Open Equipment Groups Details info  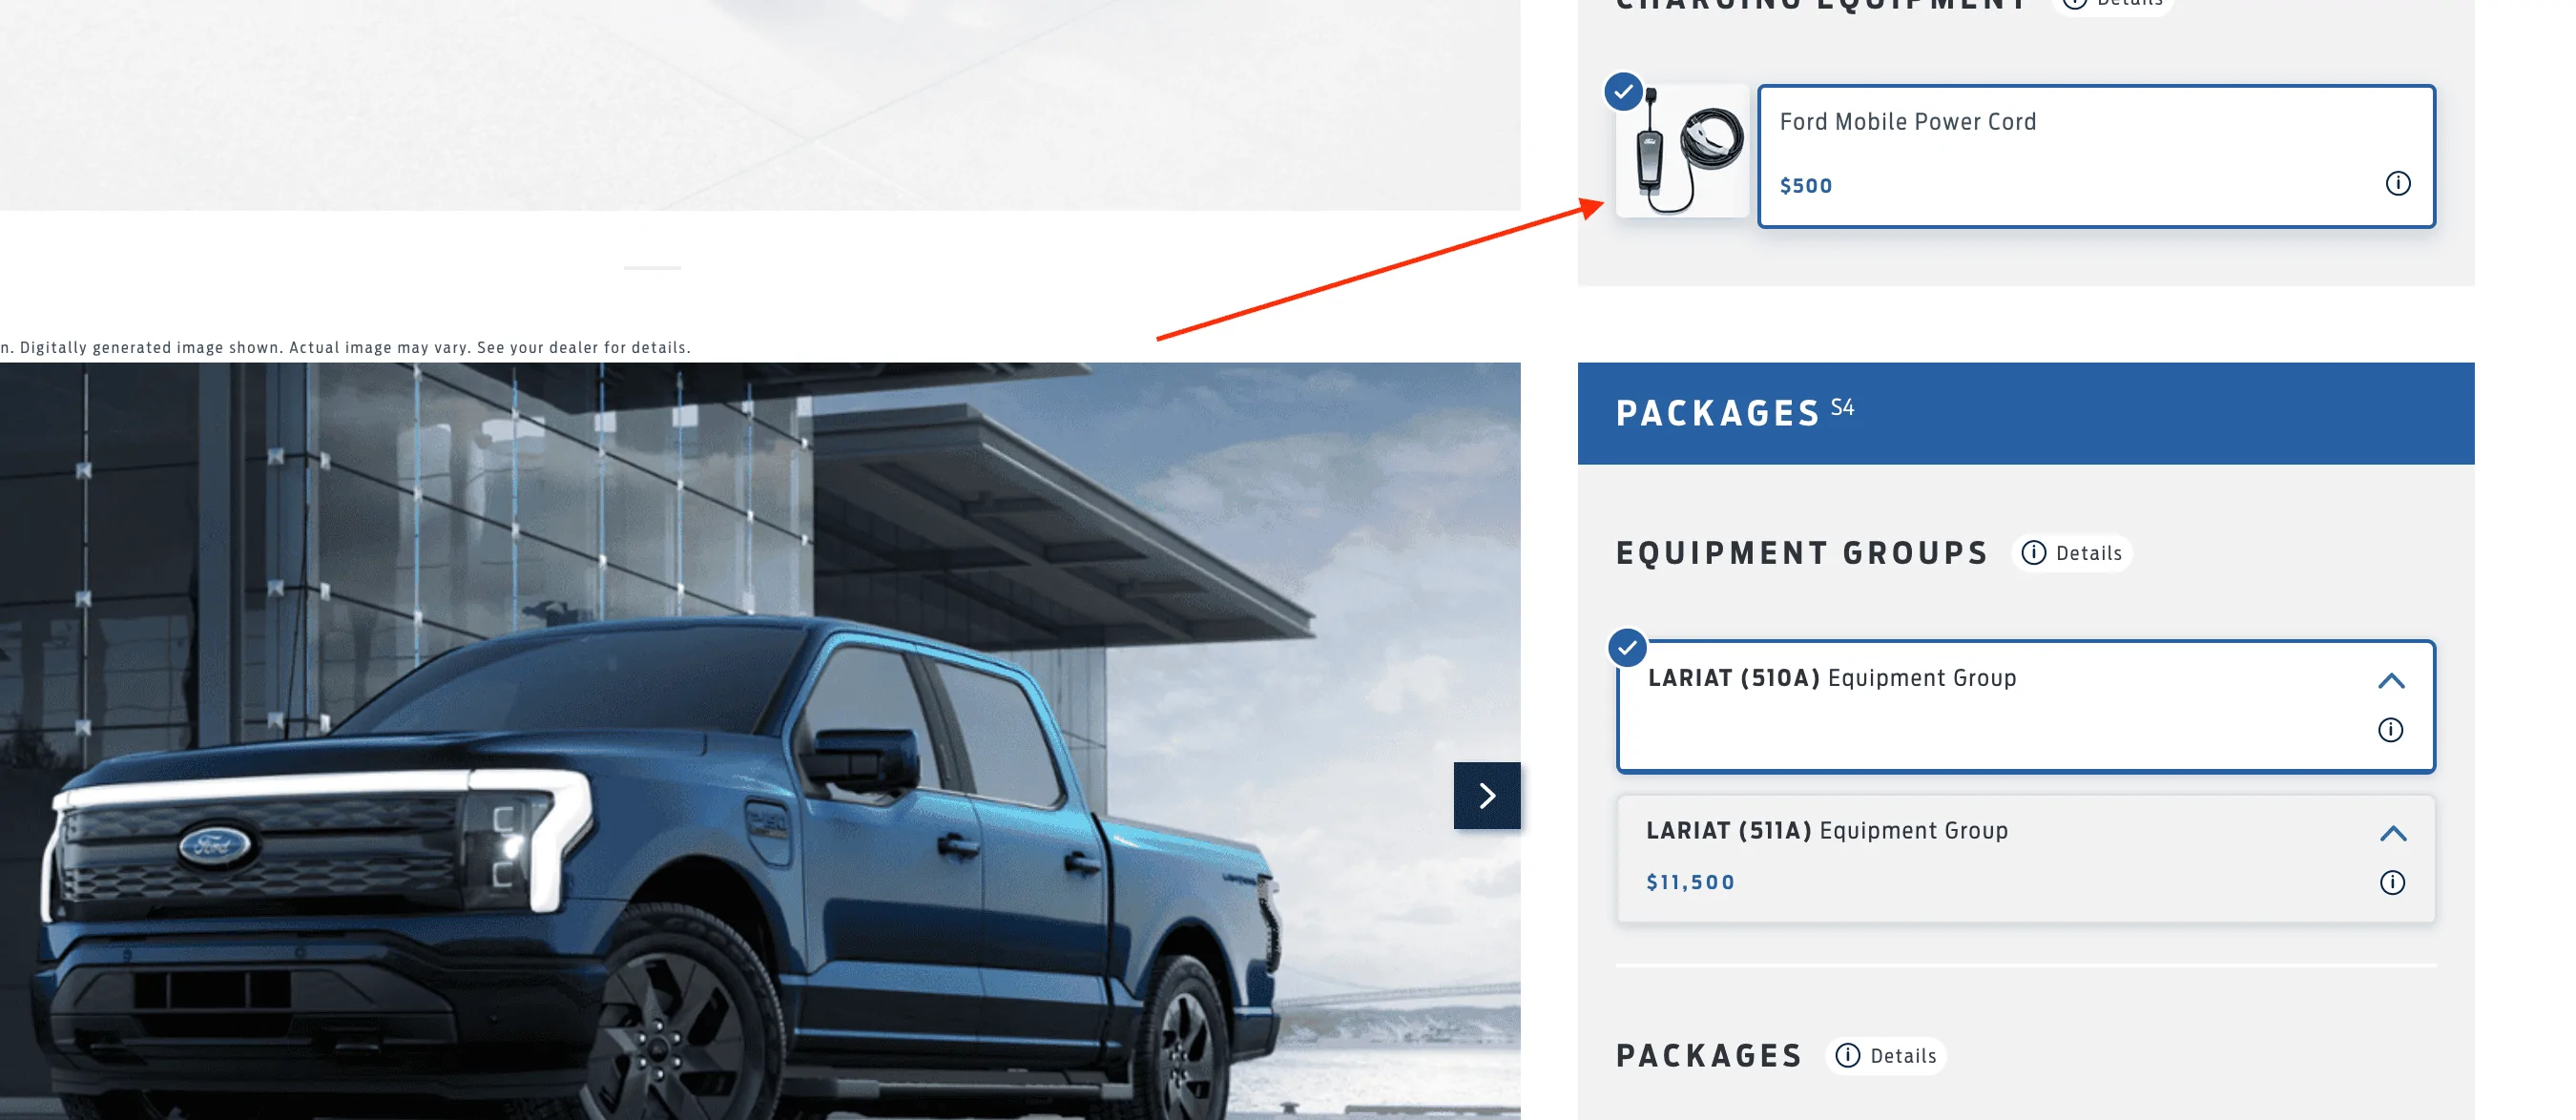[x=2072, y=553]
